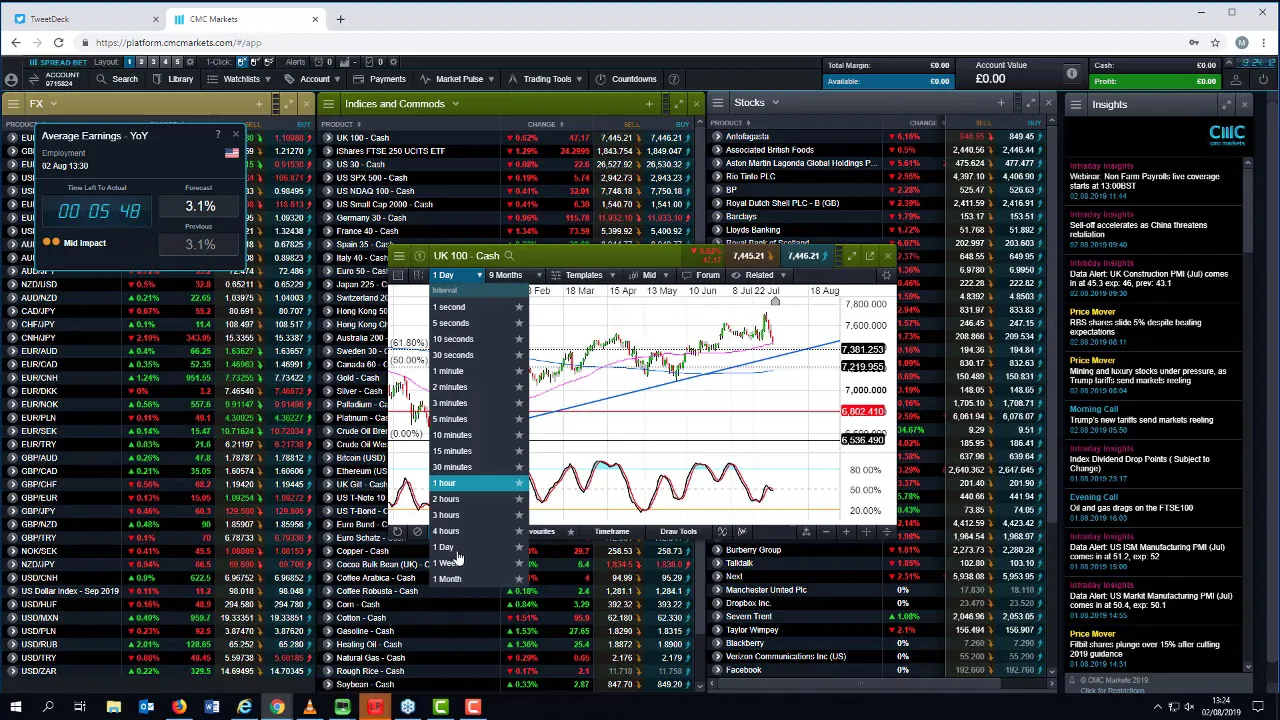Expand the FX watchlist name dropdown

point(54,104)
